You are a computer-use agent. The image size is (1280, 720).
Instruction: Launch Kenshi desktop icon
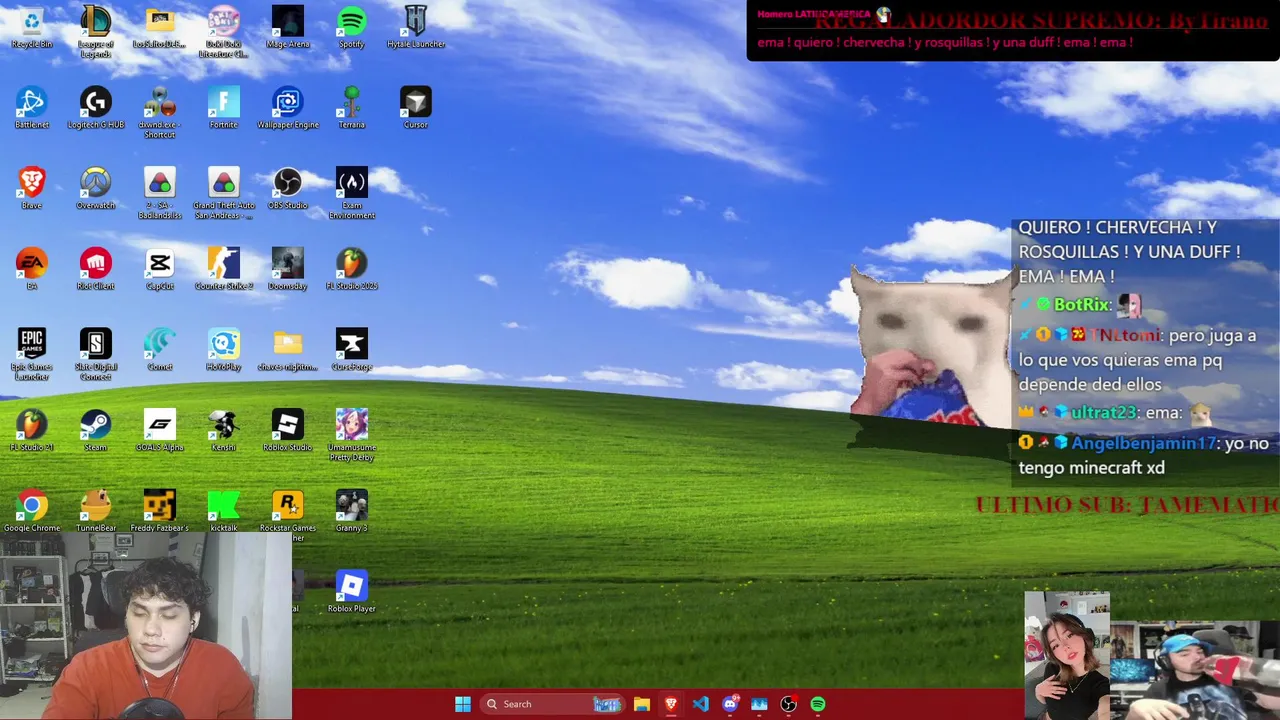[x=224, y=430]
